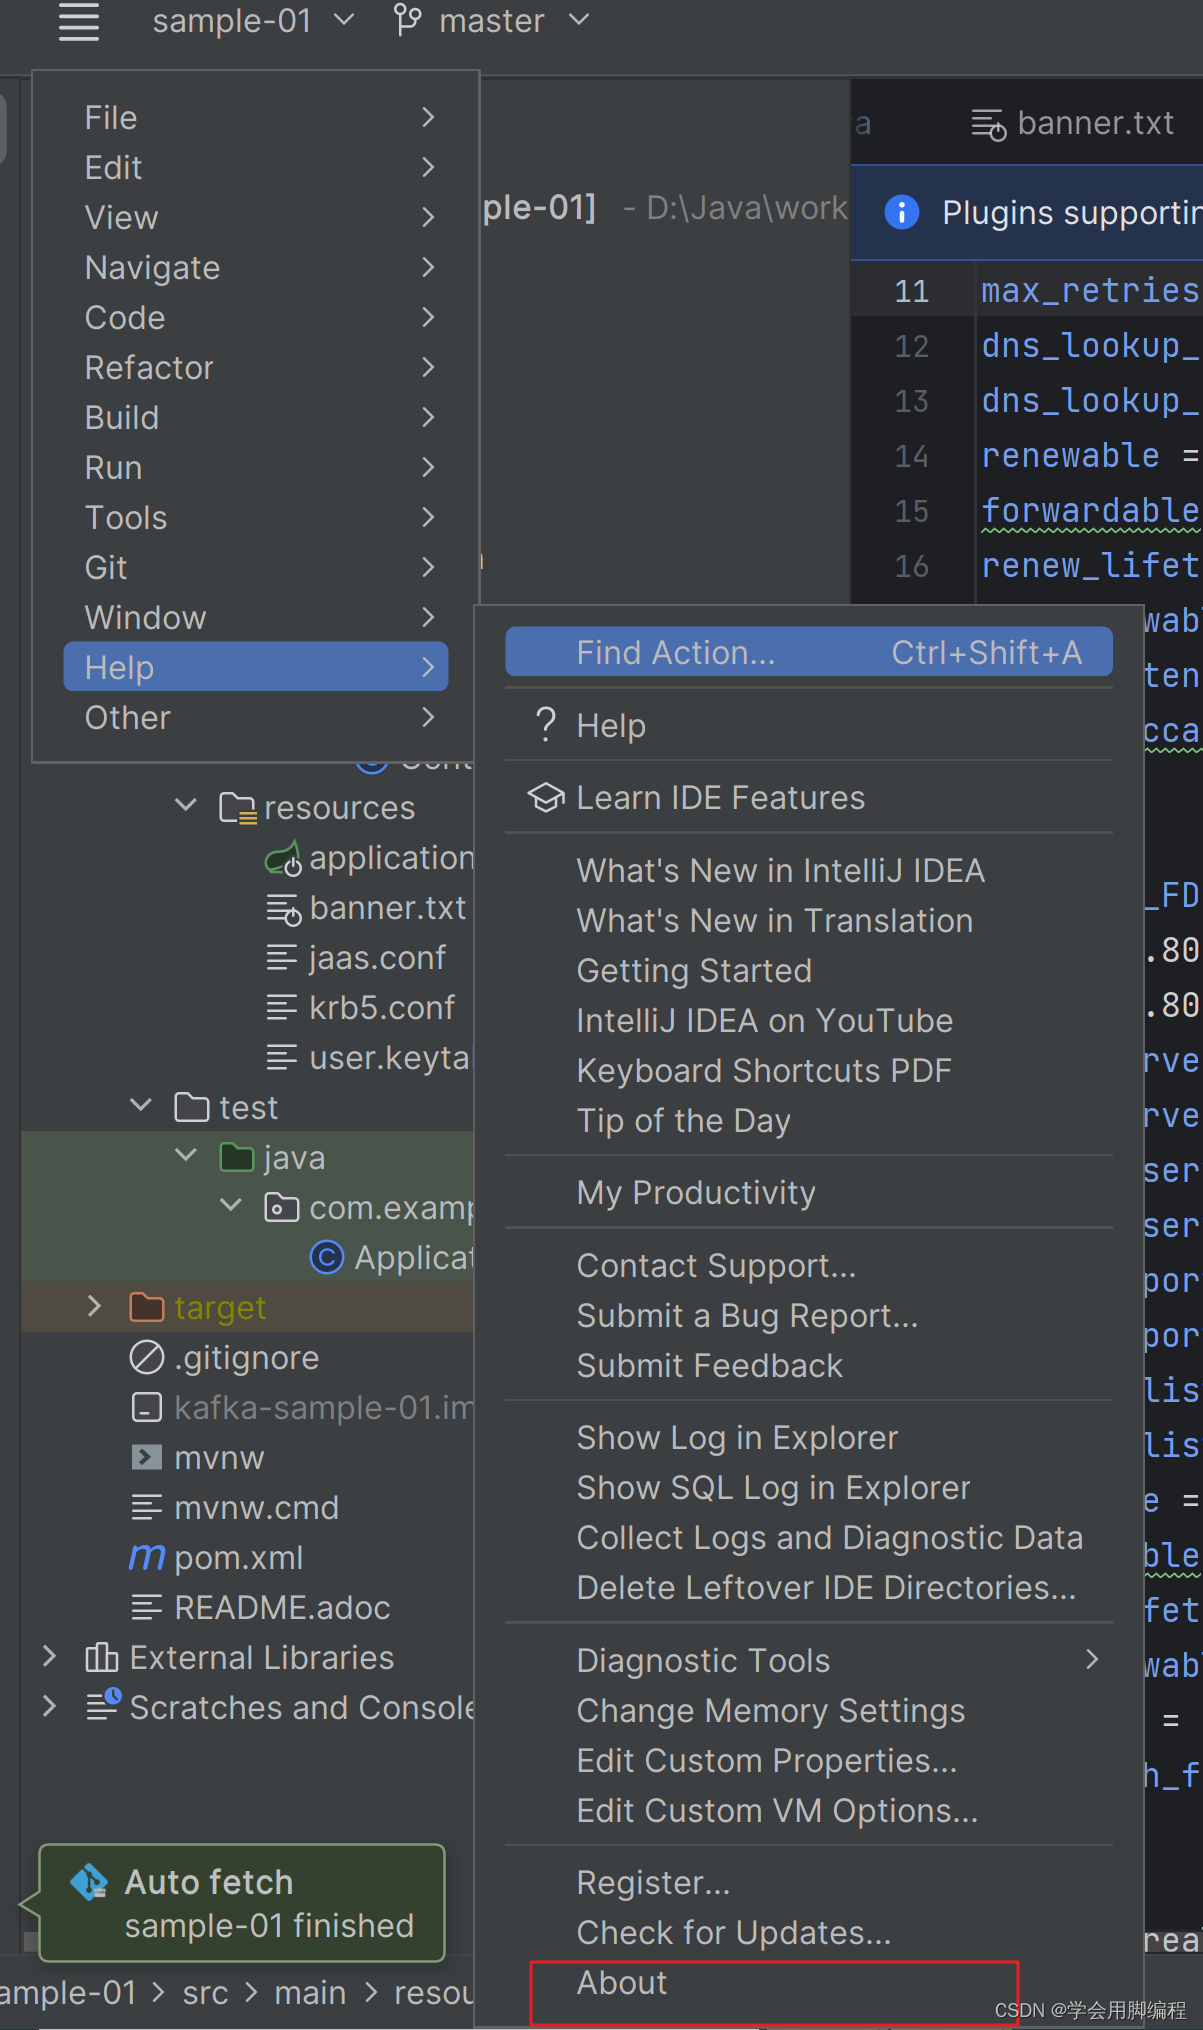The width and height of the screenshot is (1203, 2030).
Task: Click the mvnw script icon
Action: point(147,1457)
